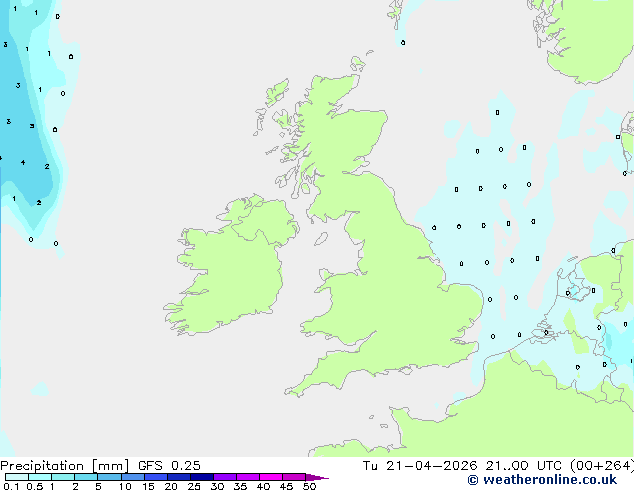Screen dimensions: 634x490
Task: Click the 2–5 mm legend color swatch
Action: point(86,477)
